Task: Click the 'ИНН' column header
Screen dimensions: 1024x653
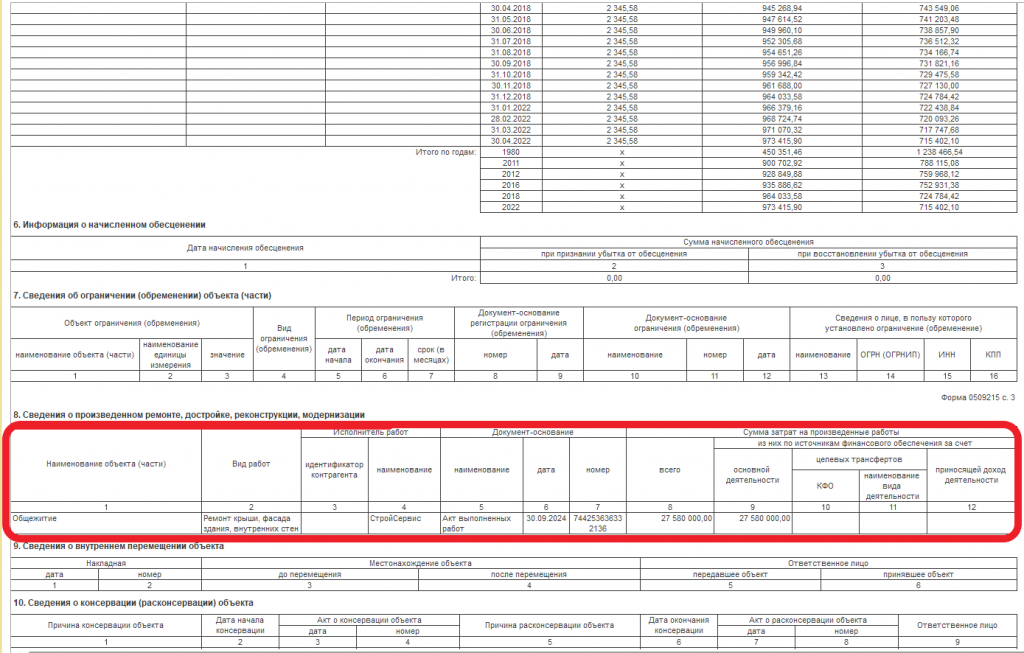Action: click(947, 355)
